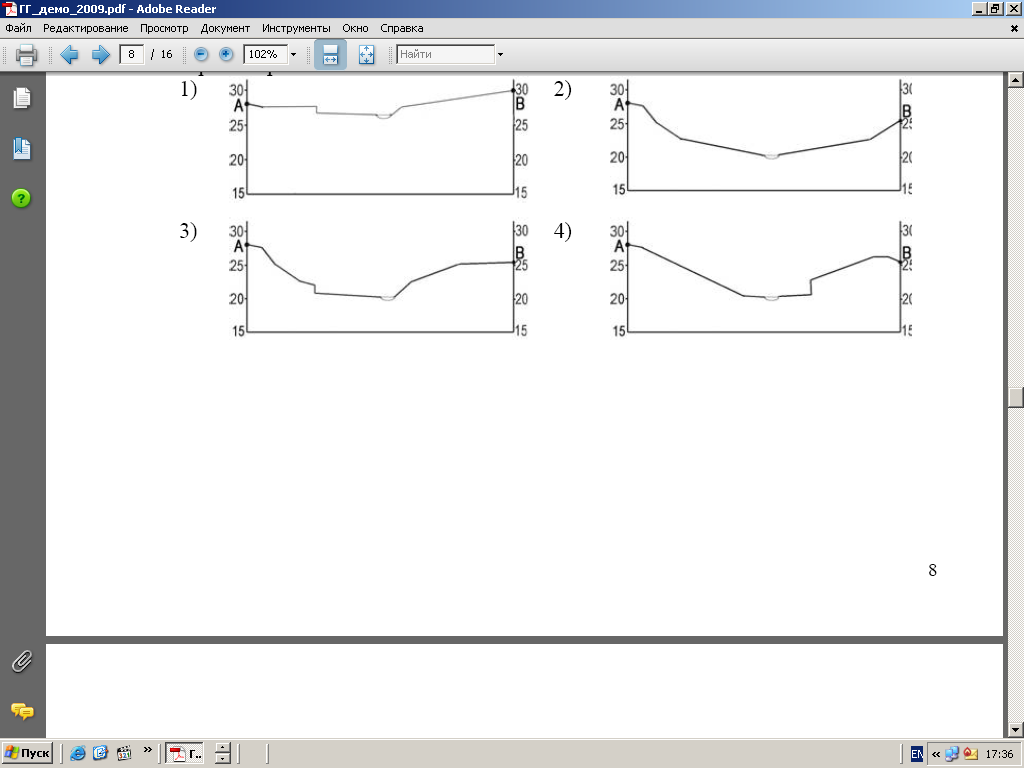1024x768 pixels.
Task: Click the Пуск Start button
Action: pos(27,754)
